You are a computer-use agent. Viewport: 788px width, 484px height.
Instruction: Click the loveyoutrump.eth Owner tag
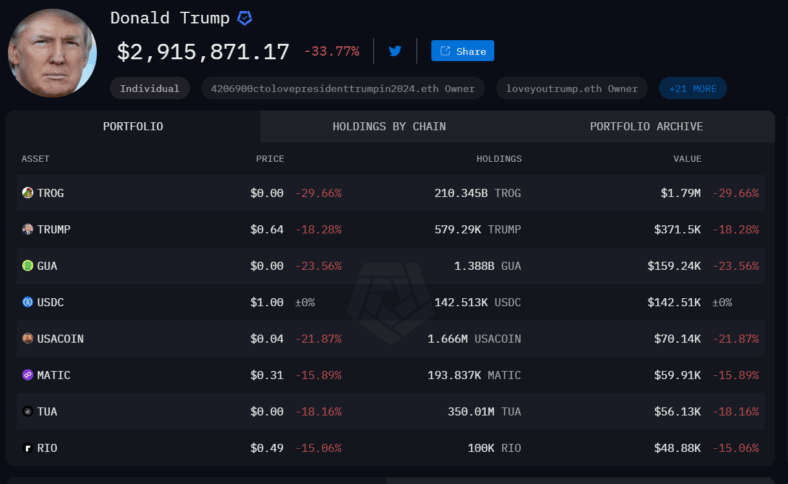tap(572, 88)
